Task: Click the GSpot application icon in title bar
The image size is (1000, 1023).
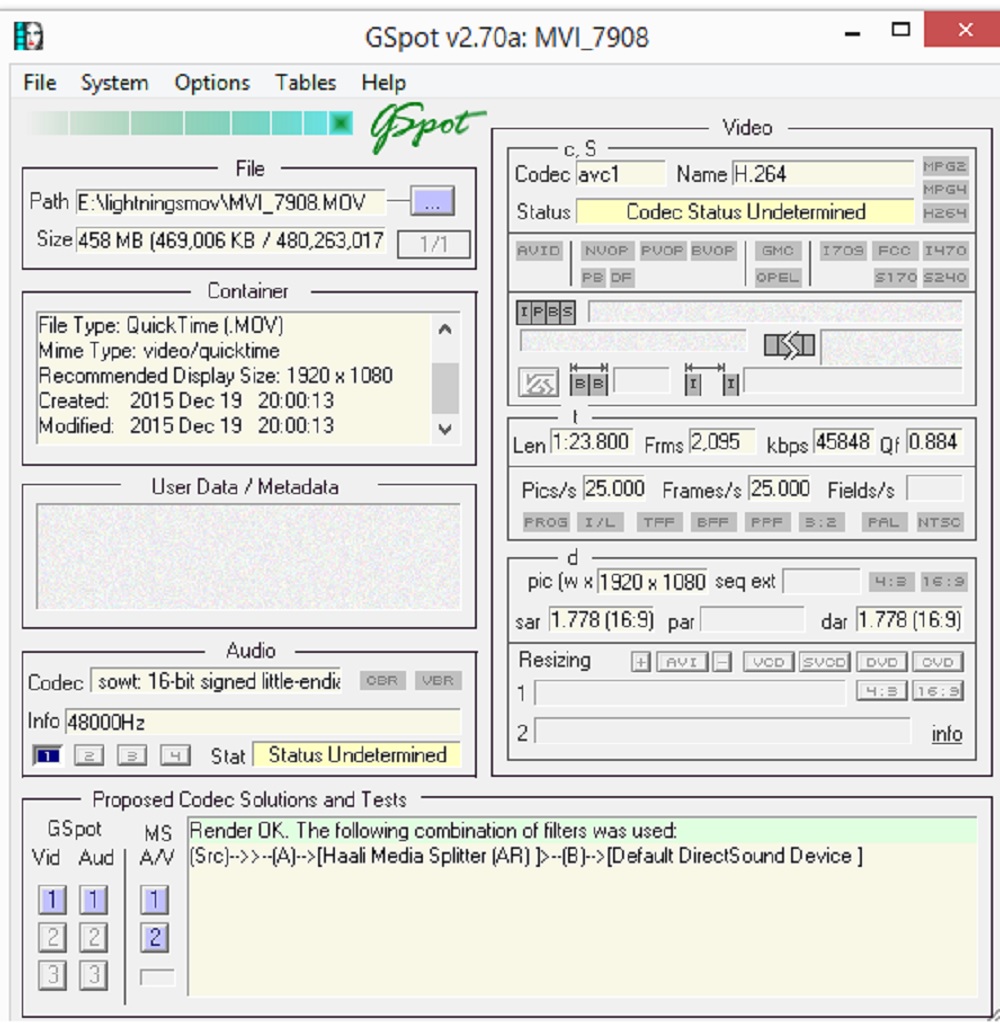Action: pyautogui.click(x=28, y=36)
